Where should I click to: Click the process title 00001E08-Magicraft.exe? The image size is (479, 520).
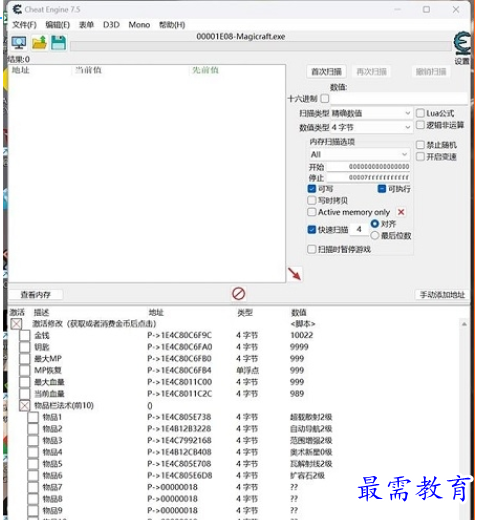(241, 37)
